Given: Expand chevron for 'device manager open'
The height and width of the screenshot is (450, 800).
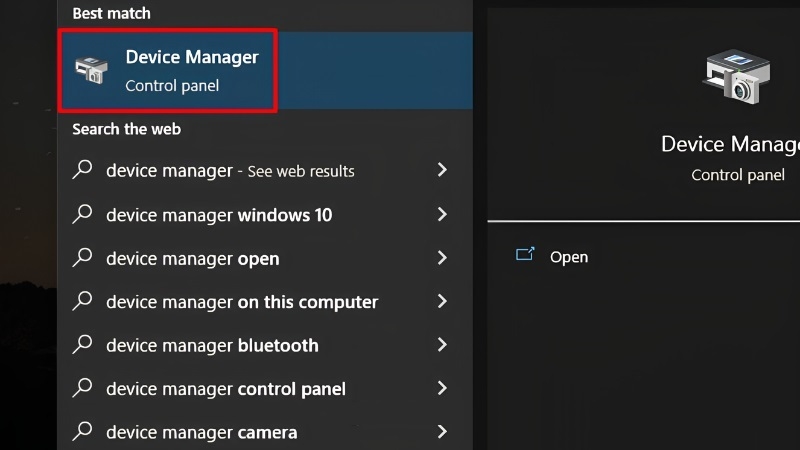Looking at the screenshot, I should coord(442,257).
